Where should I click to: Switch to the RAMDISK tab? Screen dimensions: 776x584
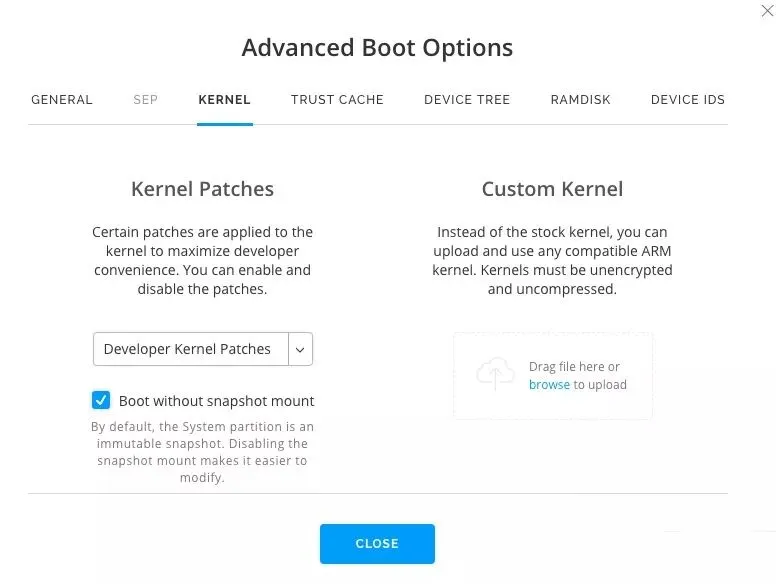[580, 100]
